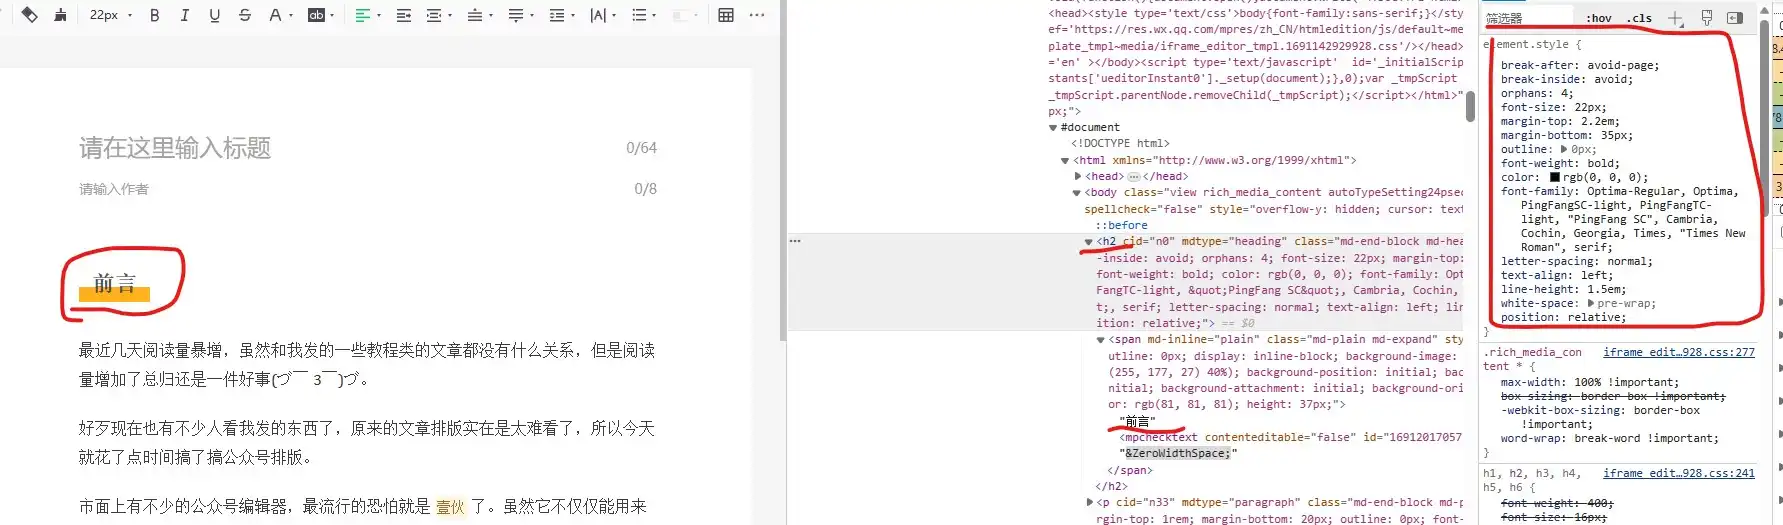Apply strikethrough formatting to text

[x=245, y=15]
